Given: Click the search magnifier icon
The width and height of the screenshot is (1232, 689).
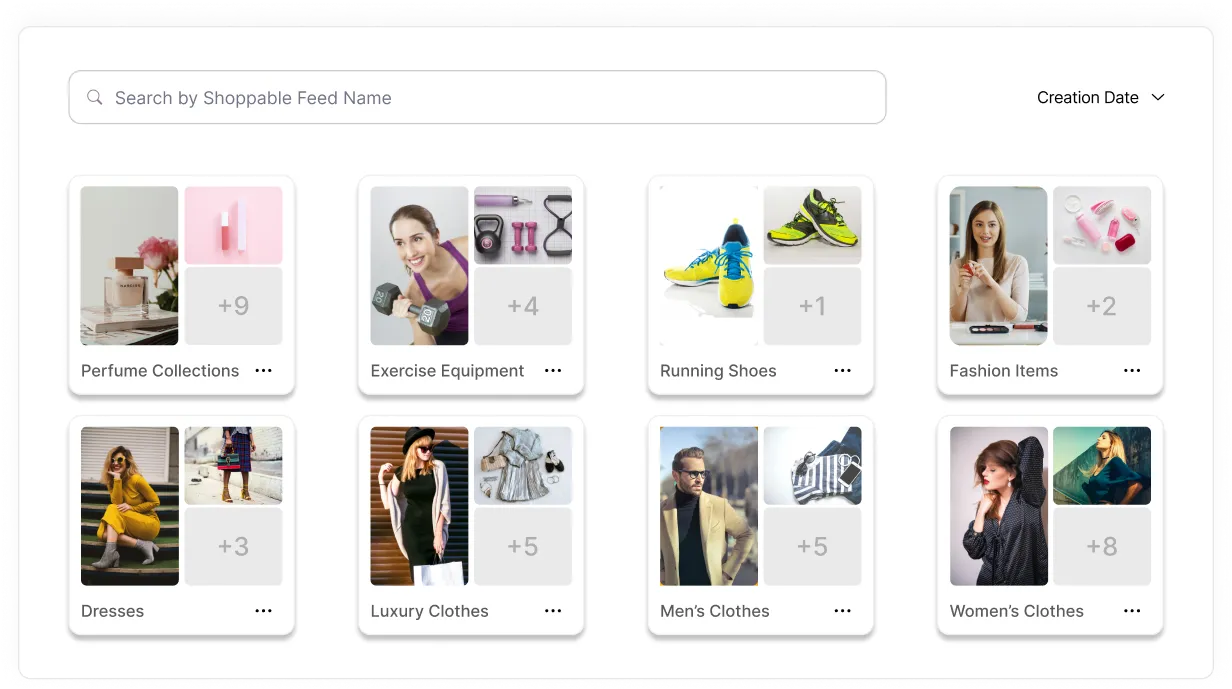Looking at the screenshot, I should pos(94,97).
